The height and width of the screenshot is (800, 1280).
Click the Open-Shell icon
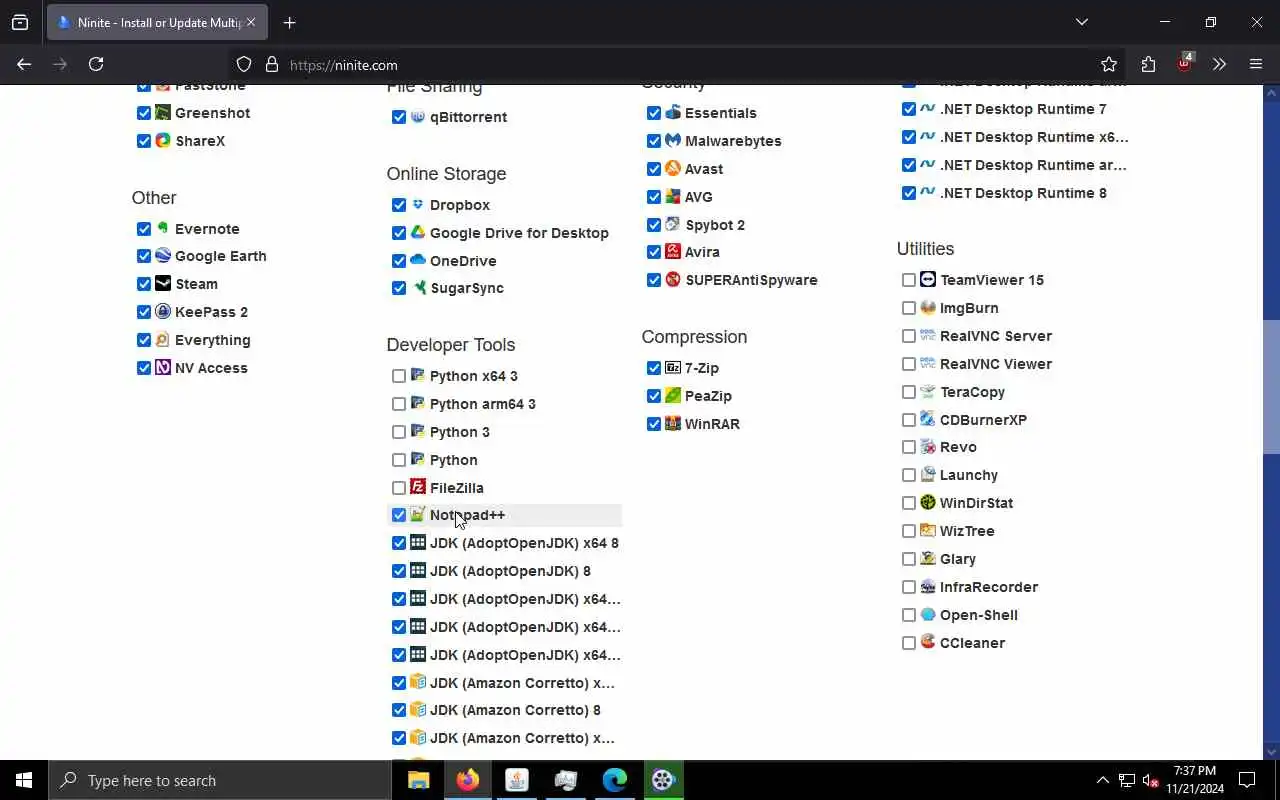tap(928, 615)
